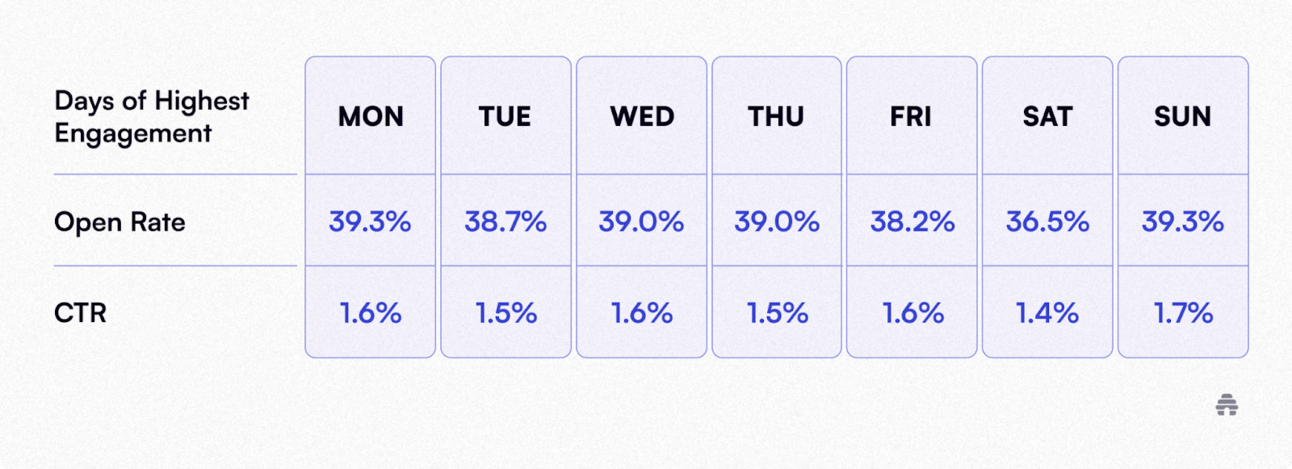Select the MON day header

point(370,116)
